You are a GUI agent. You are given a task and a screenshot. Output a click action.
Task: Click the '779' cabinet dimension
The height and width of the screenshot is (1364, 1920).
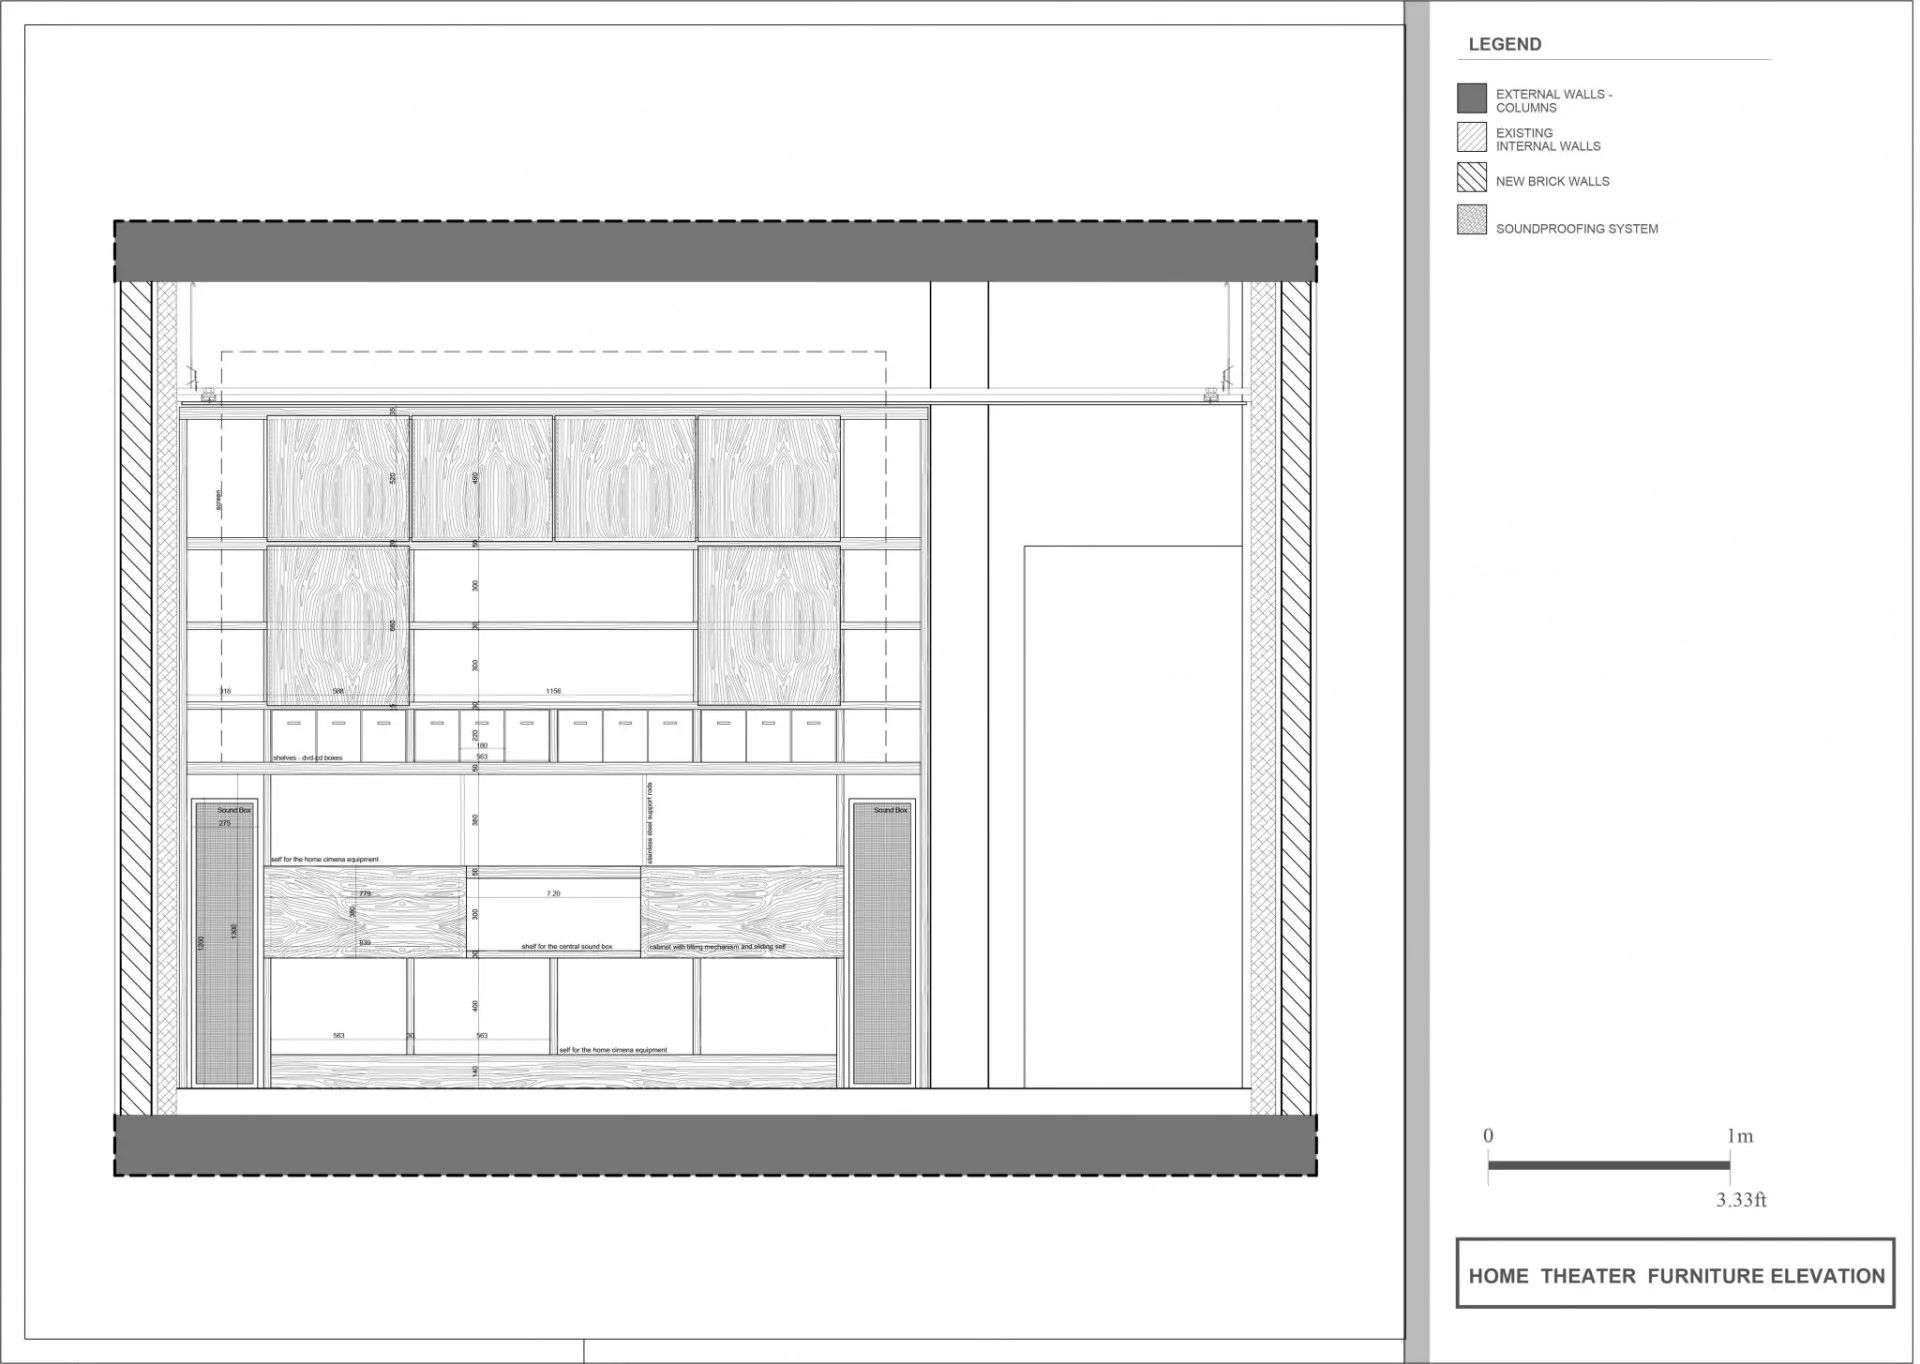(x=365, y=893)
